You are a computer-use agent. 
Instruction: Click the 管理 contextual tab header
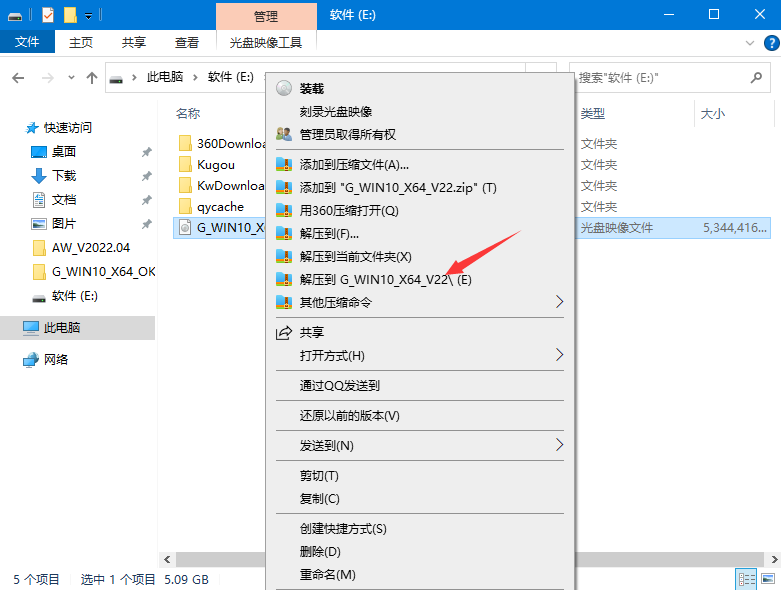pyautogui.click(x=266, y=16)
